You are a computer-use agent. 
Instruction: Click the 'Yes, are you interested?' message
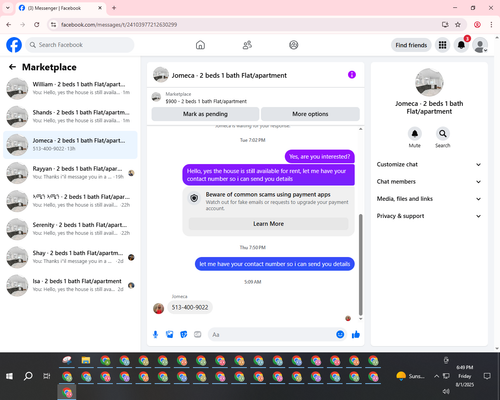click(x=320, y=157)
